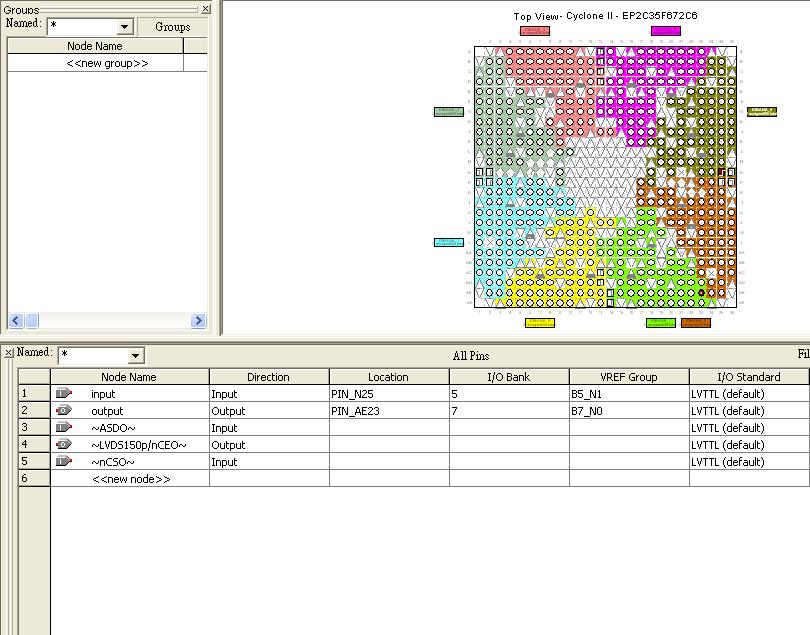Close the All Pins panel
This screenshot has width=810, height=635.
coord(6,353)
